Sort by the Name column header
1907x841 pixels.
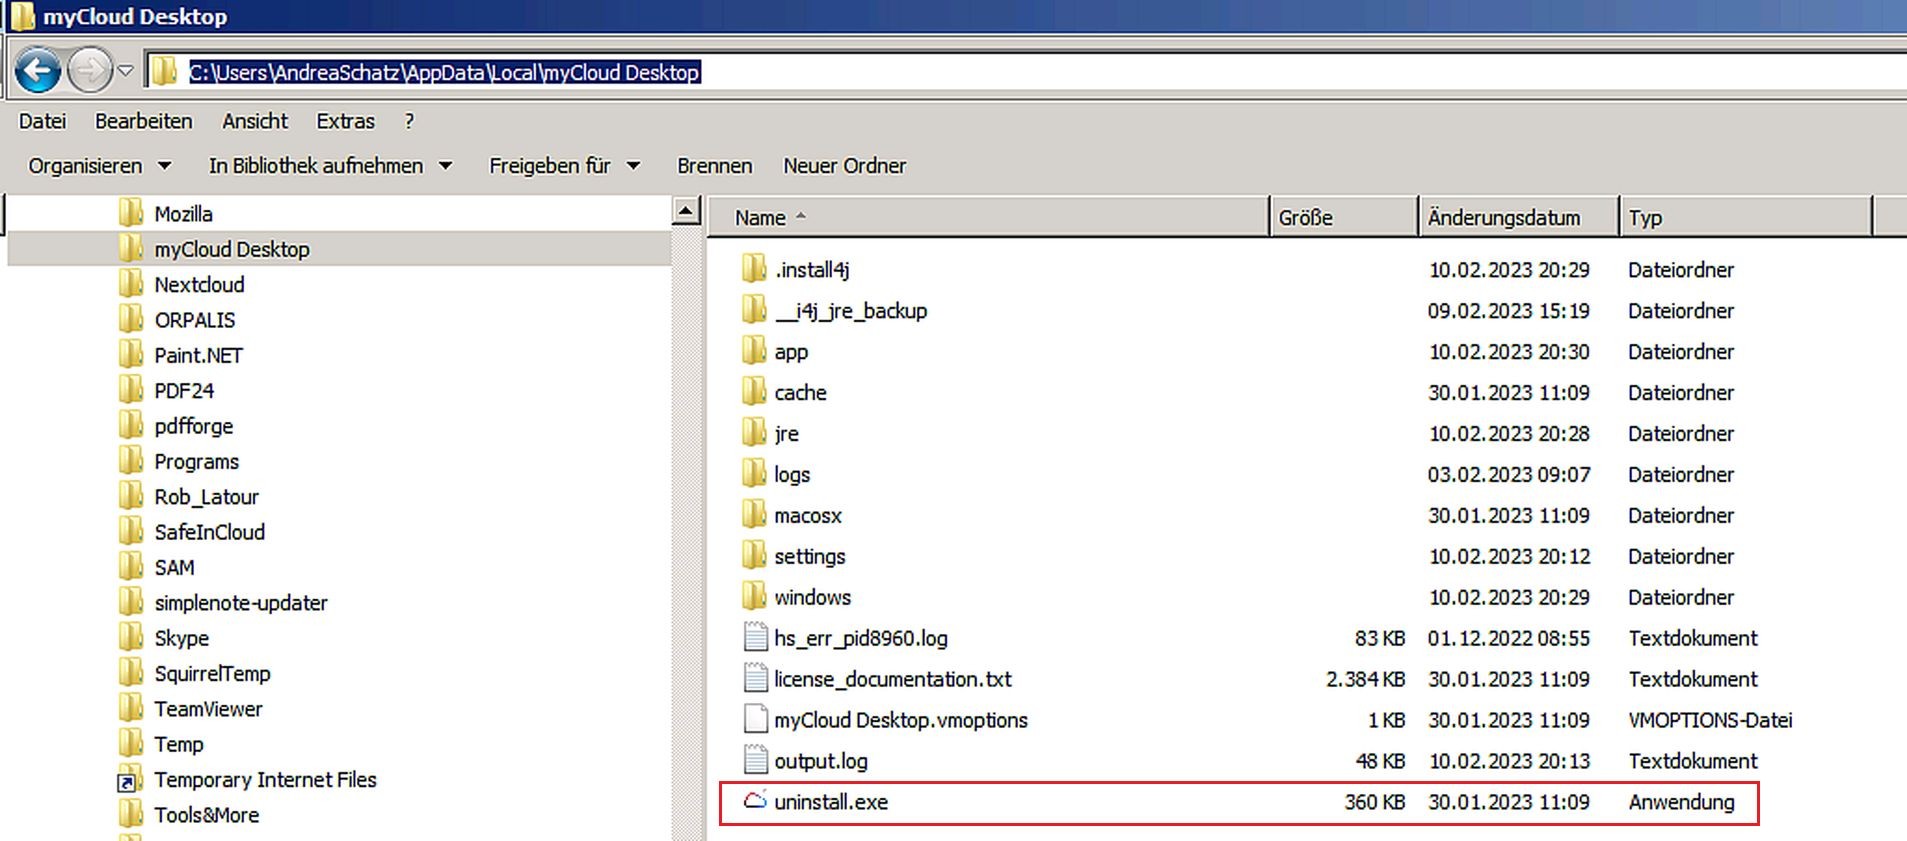[988, 218]
